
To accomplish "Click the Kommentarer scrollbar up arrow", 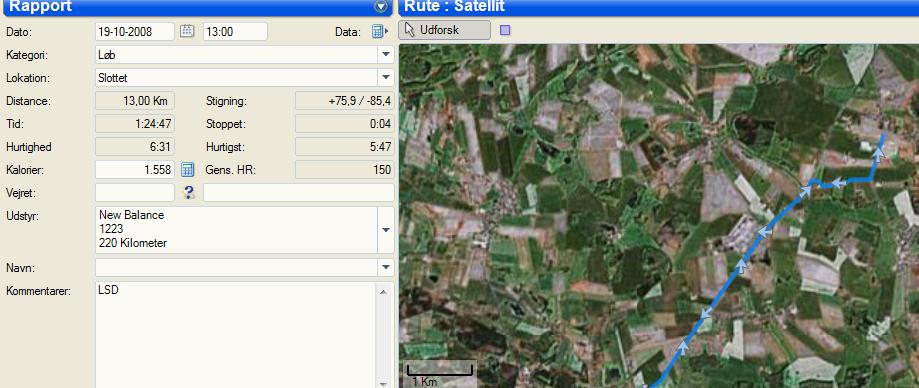I will [x=383, y=291].
